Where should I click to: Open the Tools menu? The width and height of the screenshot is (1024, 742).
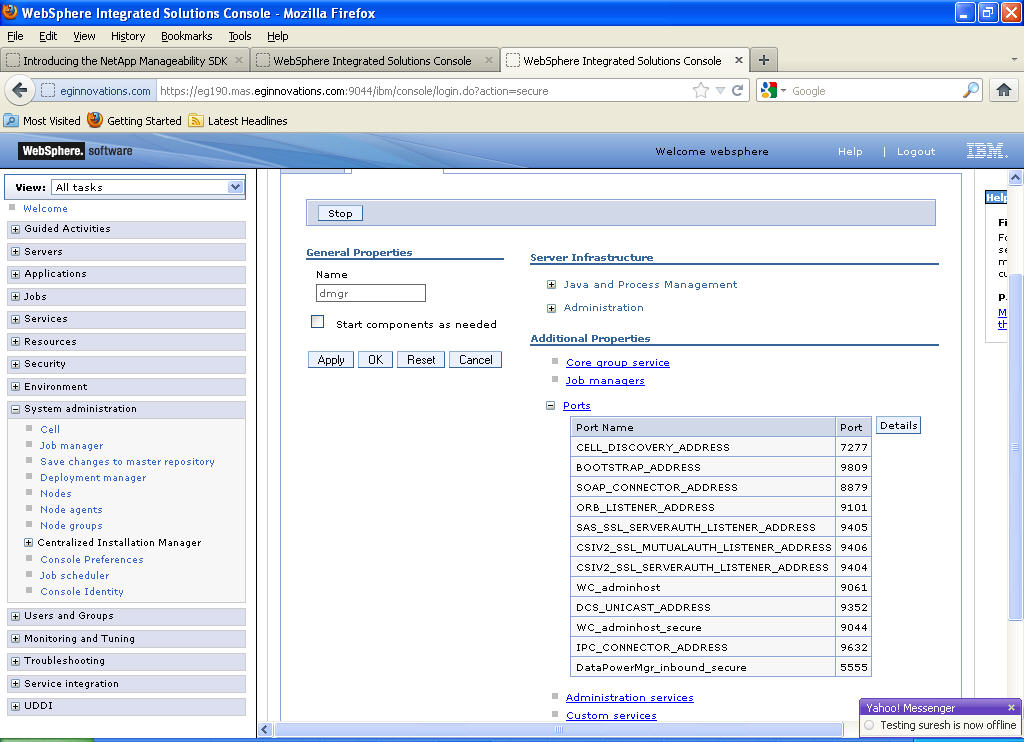240,36
